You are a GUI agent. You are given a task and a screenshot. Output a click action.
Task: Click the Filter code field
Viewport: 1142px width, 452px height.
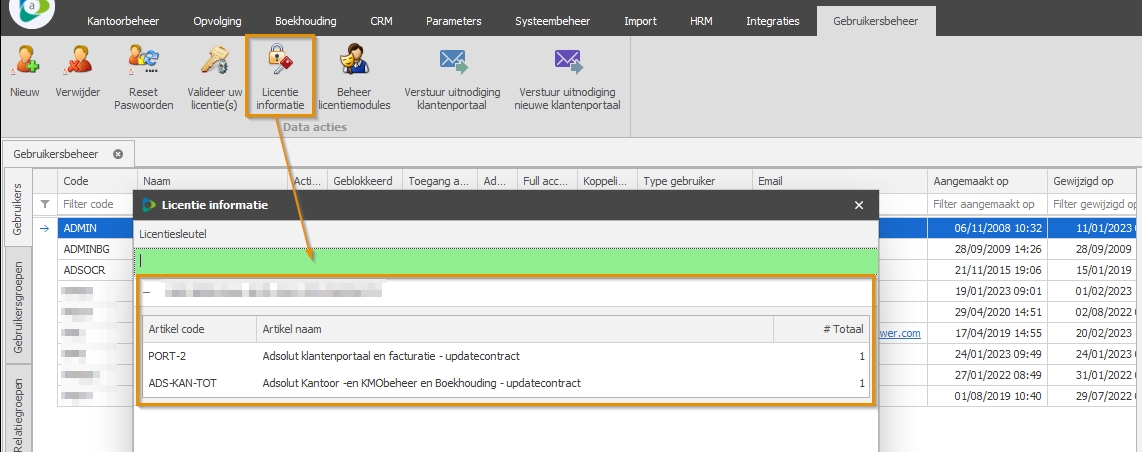coord(96,204)
